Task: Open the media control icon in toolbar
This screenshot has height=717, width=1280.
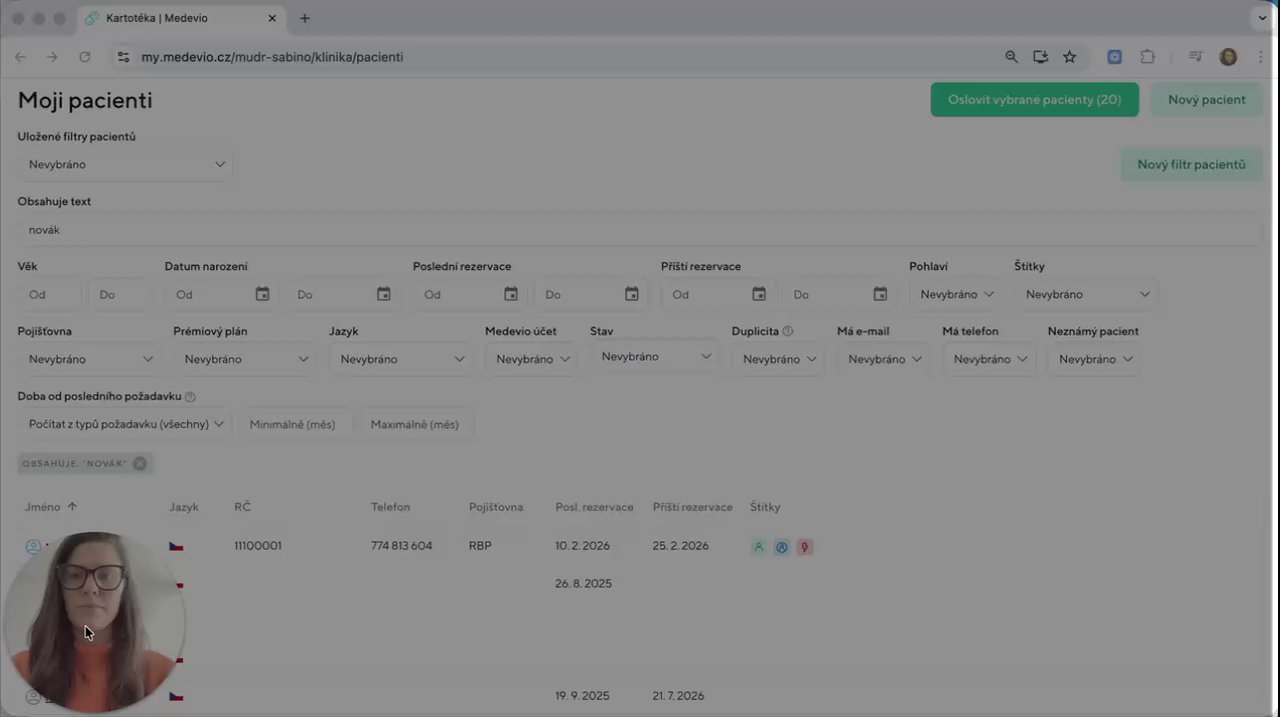Action: (x=1195, y=57)
